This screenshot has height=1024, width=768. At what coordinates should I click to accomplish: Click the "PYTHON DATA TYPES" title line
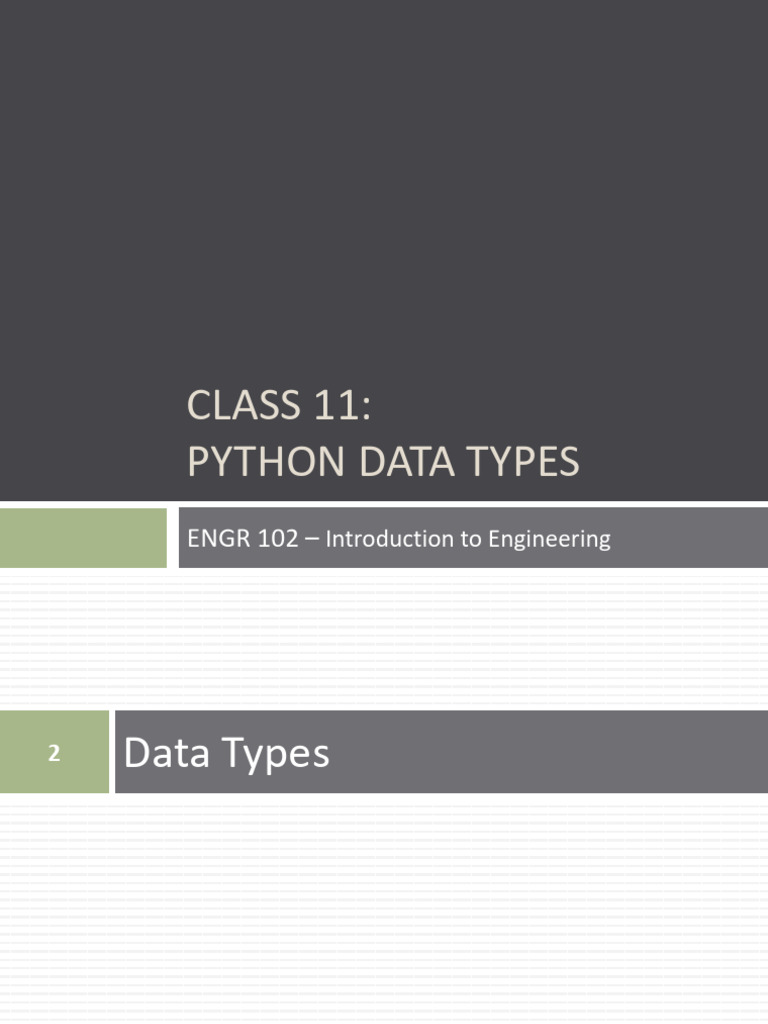click(x=383, y=462)
